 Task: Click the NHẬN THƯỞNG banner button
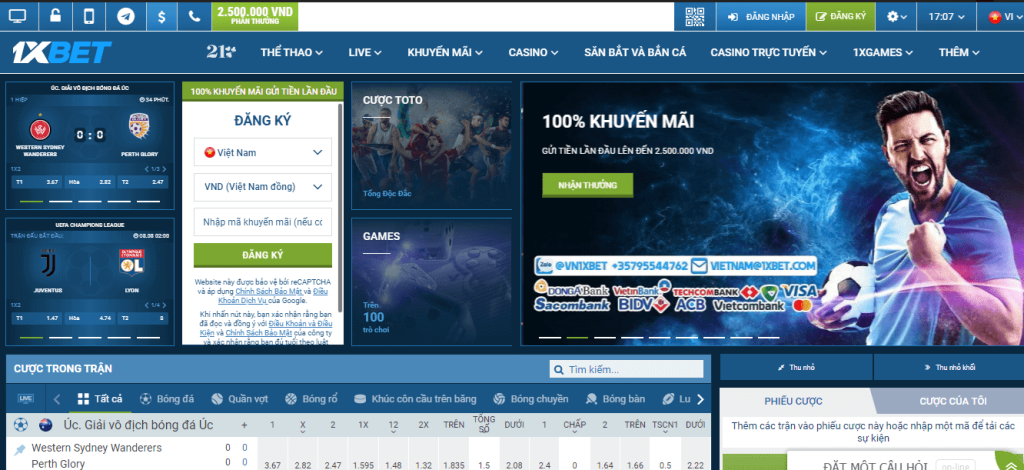(587, 185)
